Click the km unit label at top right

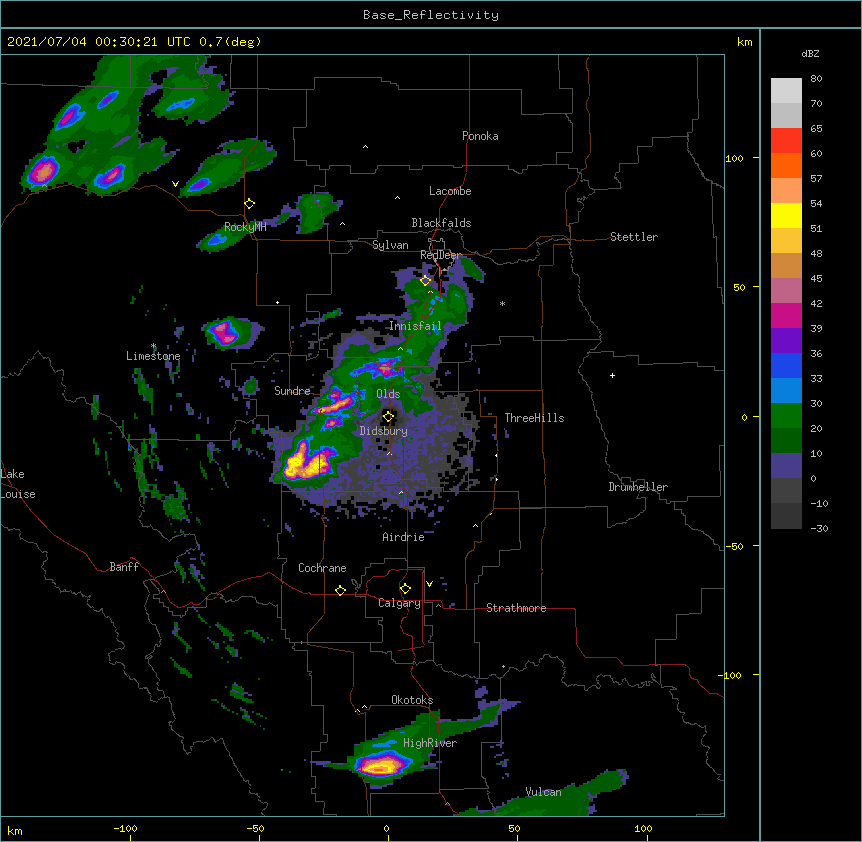tap(744, 42)
